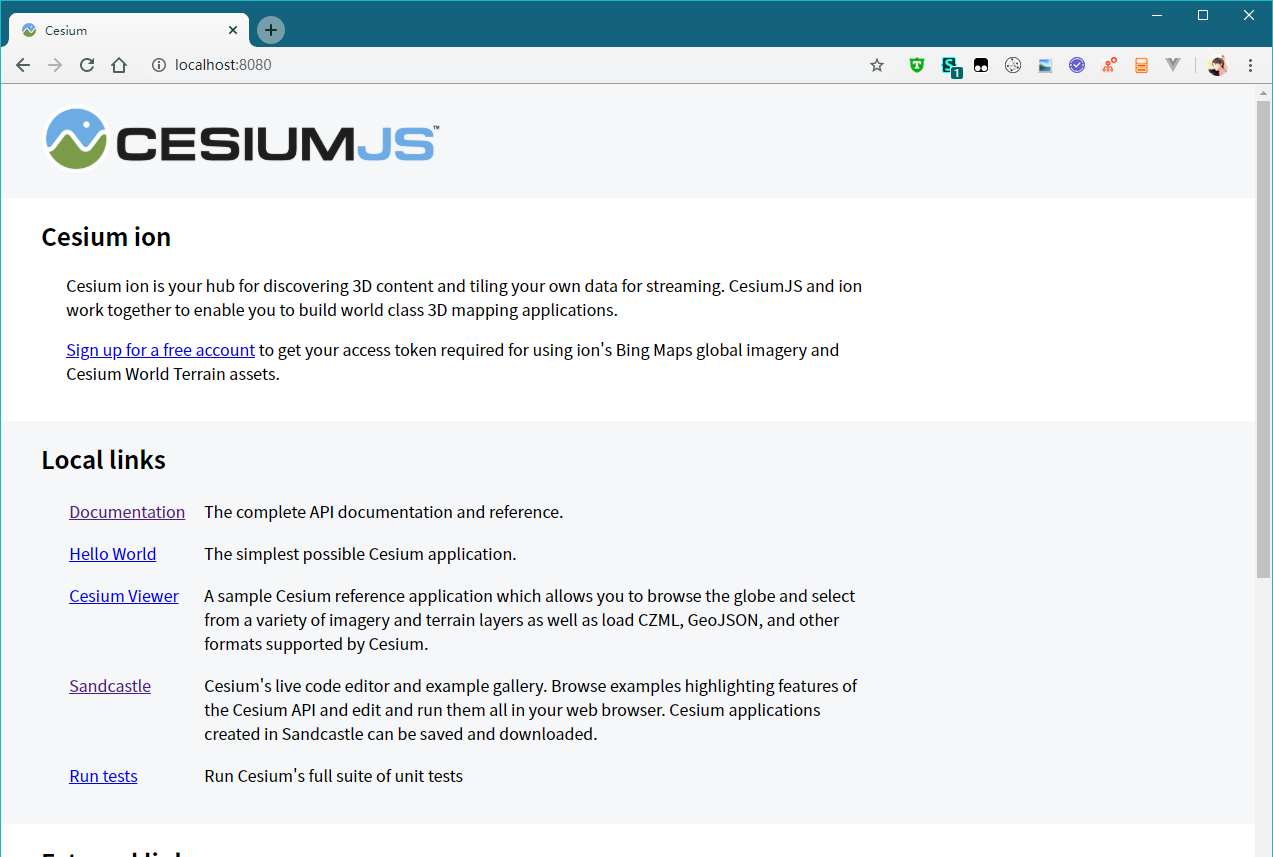This screenshot has width=1273, height=857.
Task: Follow the Sign up for a free account link
Action: tap(161, 350)
